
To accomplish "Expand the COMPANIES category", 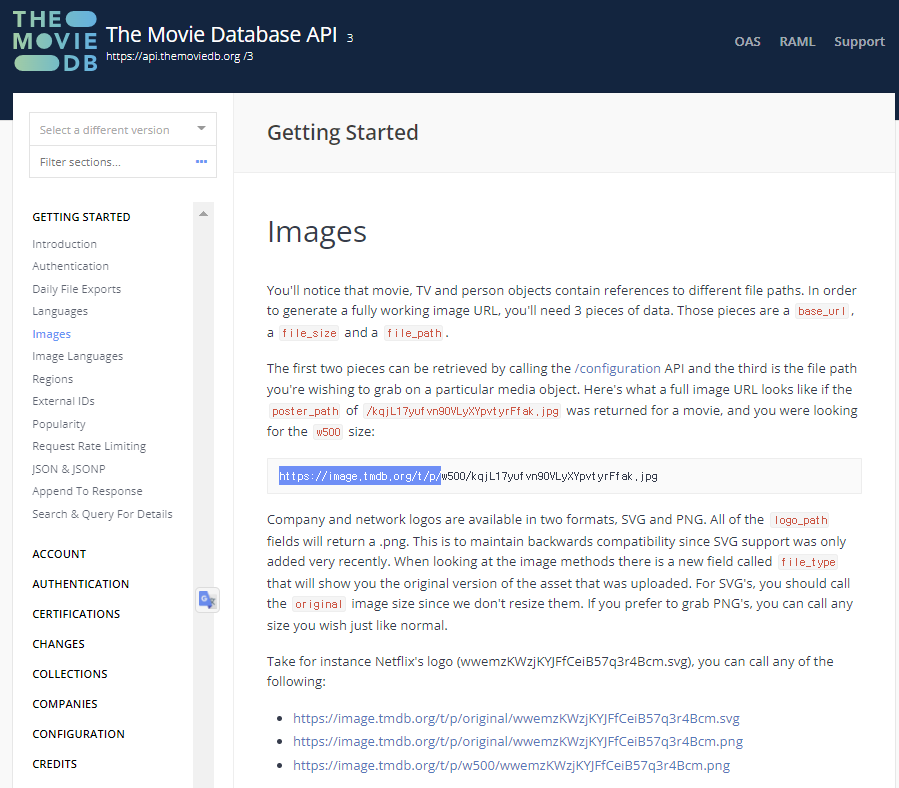I will point(65,704).
